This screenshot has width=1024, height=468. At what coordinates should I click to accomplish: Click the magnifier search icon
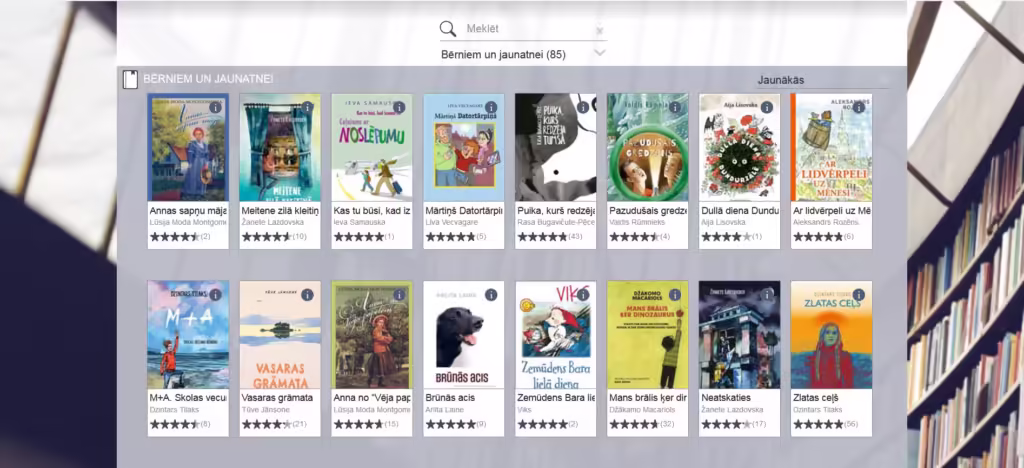coord(447,29)
